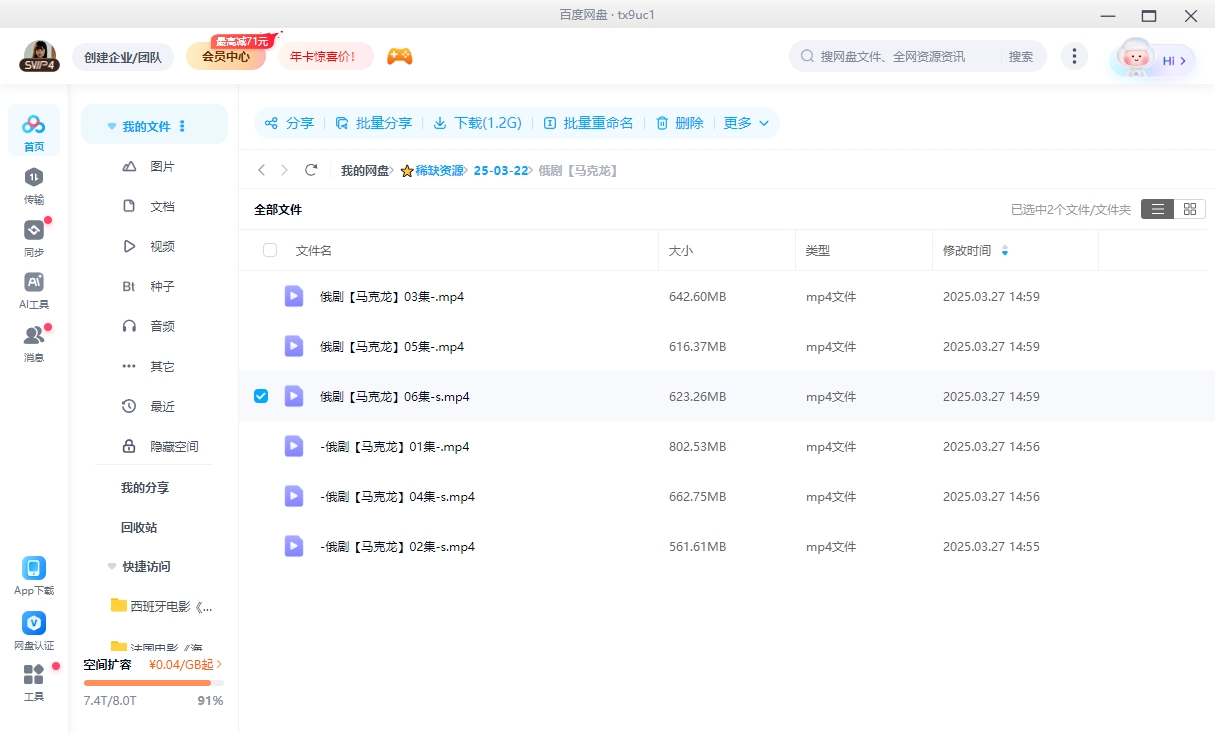Image resolution: width=1215 pixels, height=733 pixels.
Task: Switch to the 视频 category
Action: point(160,246)
